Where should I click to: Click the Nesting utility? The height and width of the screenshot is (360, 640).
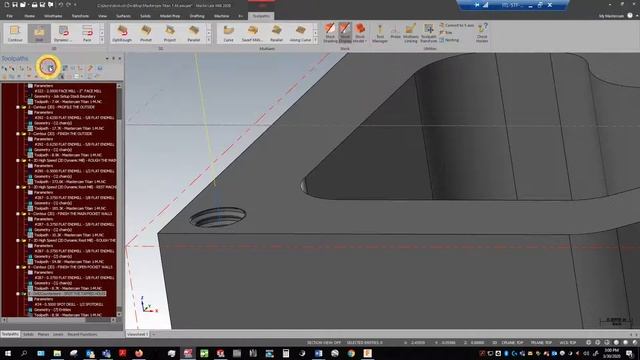(449, 40)
